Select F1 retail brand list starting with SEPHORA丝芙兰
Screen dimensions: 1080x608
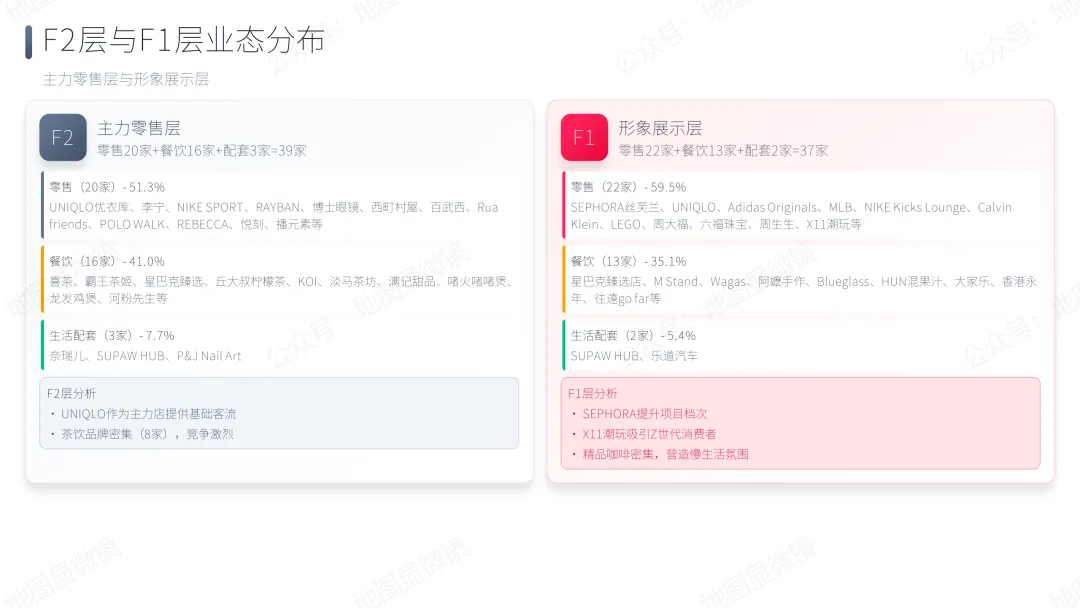[x=791, y=216]
